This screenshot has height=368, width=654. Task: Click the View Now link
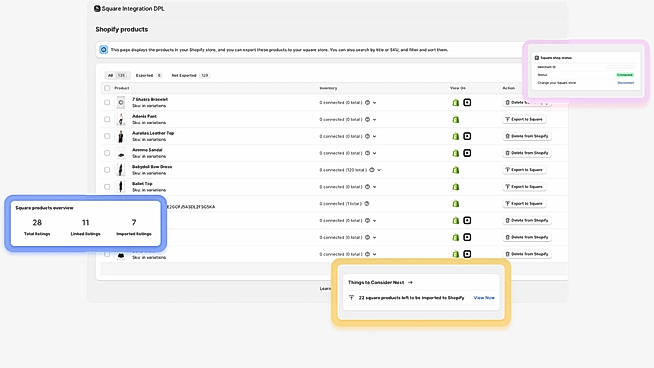point(484,298)
